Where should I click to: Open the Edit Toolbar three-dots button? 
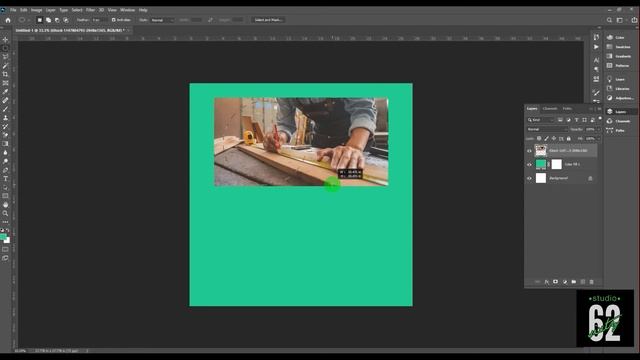5,222
